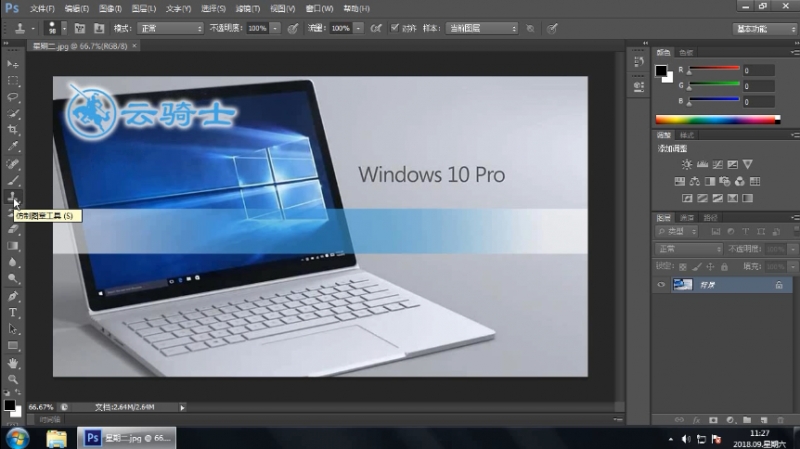Click the color spectrum ramp
This screenshot has width=800, height=449.
pyautogui.click(x=717, y=120)
